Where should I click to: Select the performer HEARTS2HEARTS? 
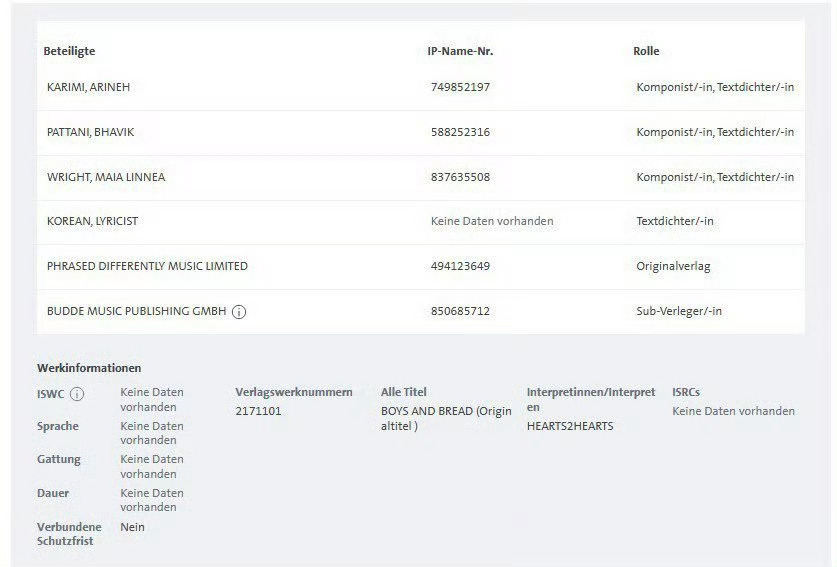click(x=570, y=426)
